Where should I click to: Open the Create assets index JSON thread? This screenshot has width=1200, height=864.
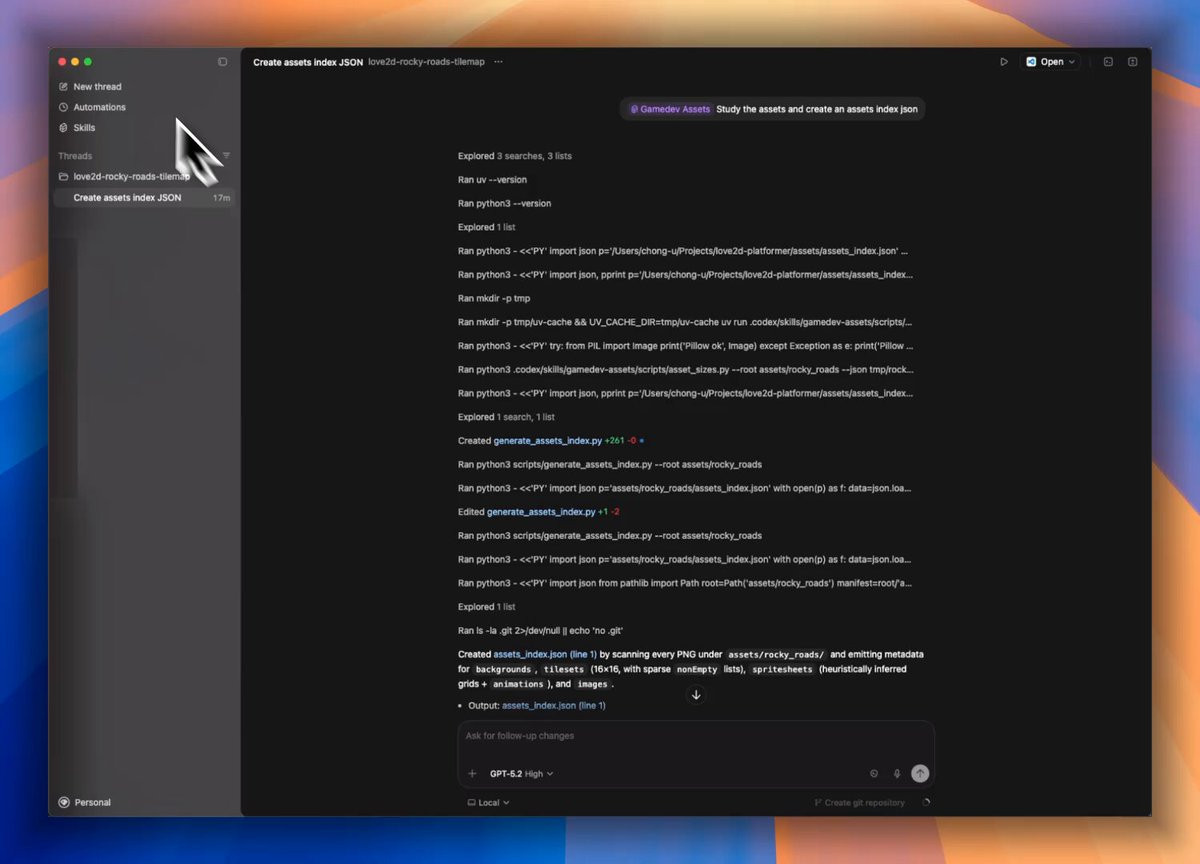pyautogui.click(x=144, y=198)
